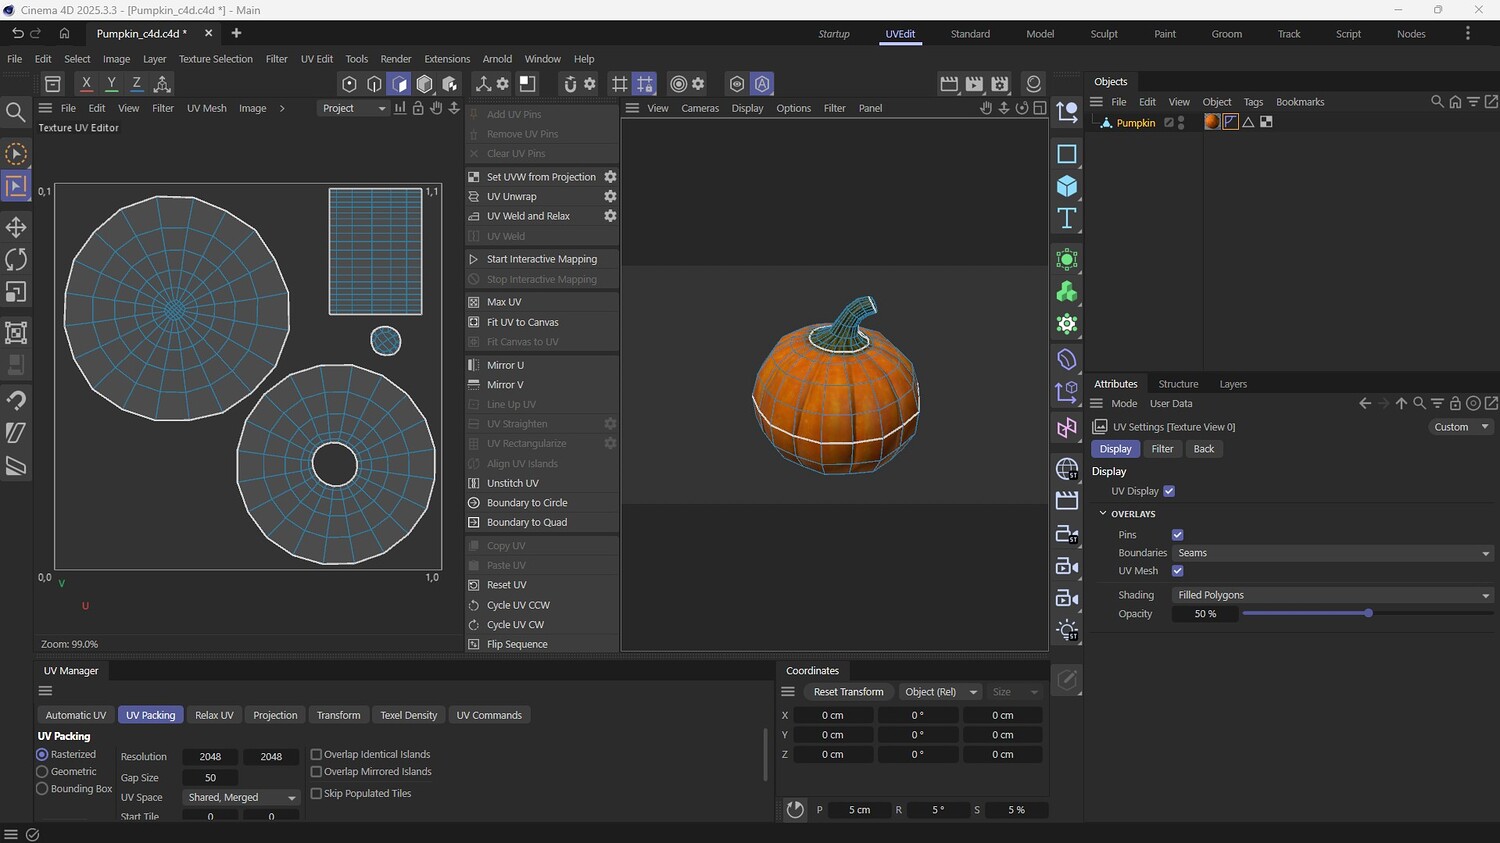Open the Object (Rel) coordinate dropdown
1500x843 pixels.
tap(939, 692)
